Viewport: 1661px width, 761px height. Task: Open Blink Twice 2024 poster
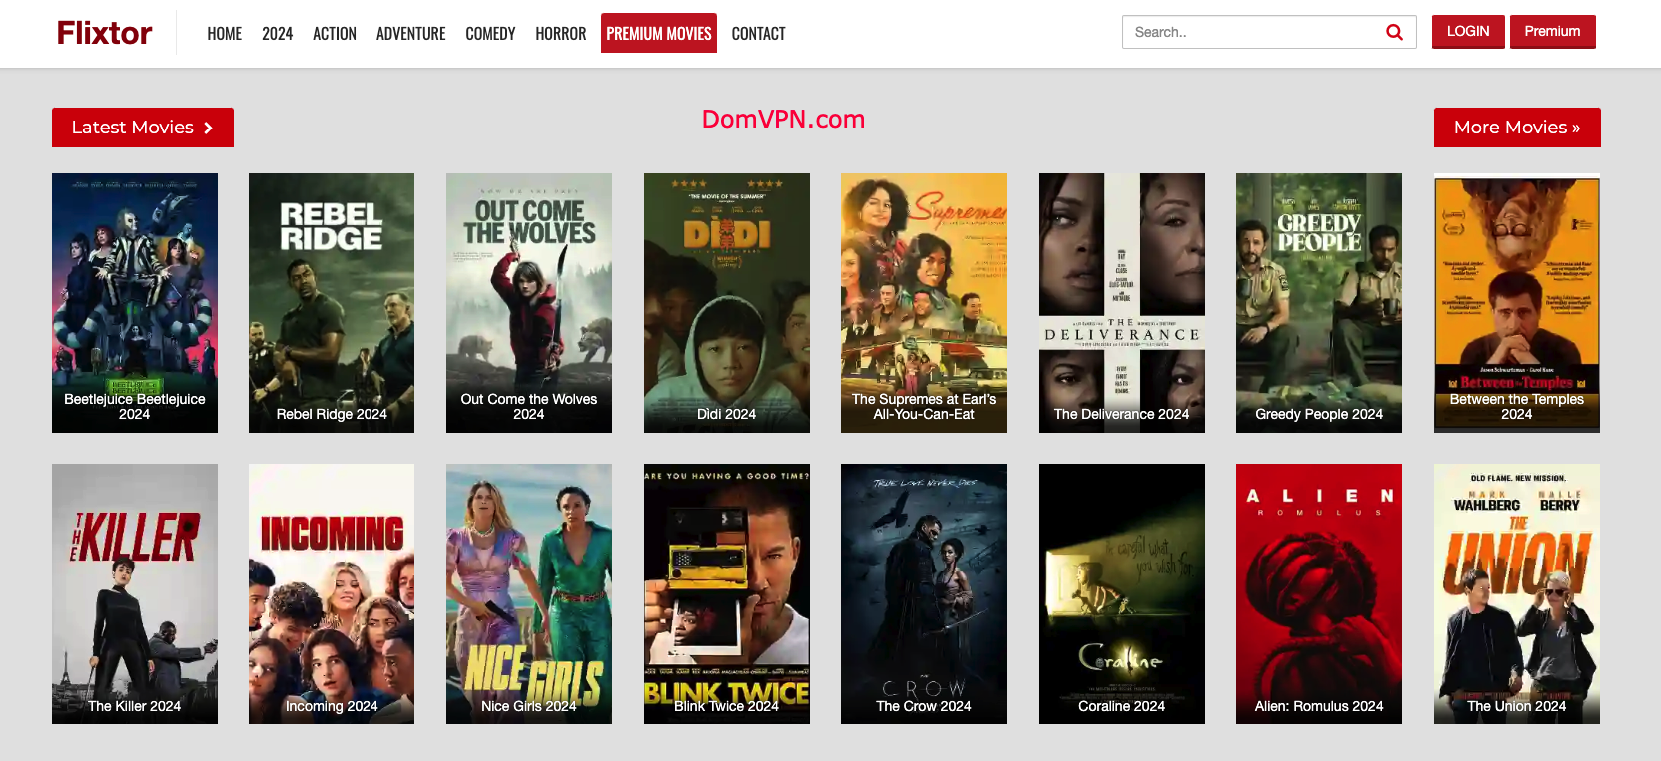tap(727, 594)
